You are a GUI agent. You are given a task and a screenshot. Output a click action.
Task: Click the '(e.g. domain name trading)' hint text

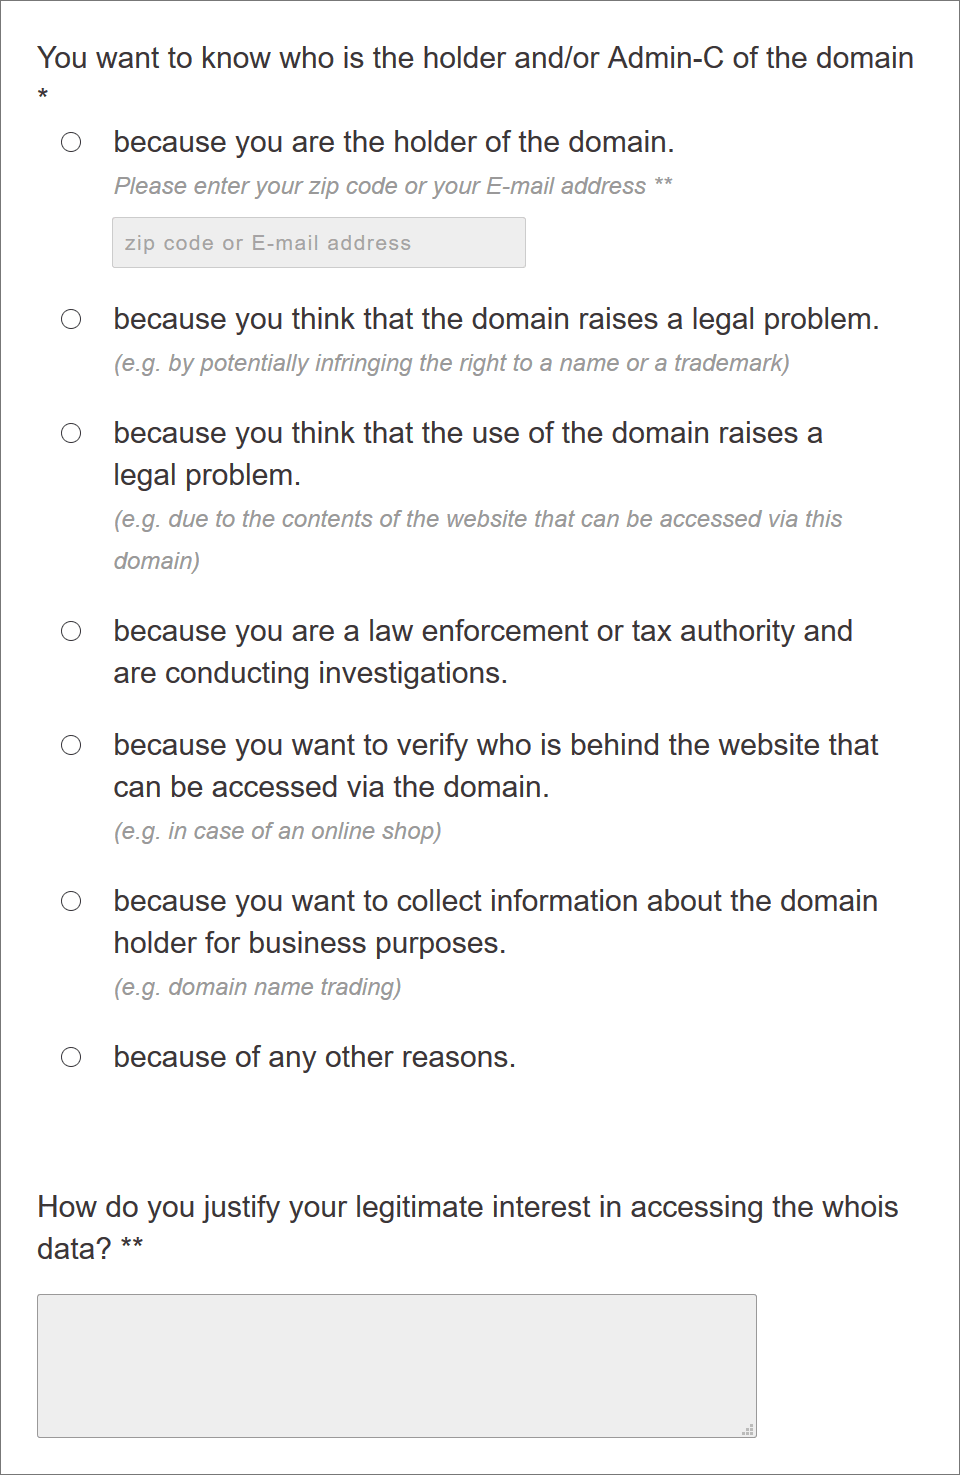(x=257, y=987)
